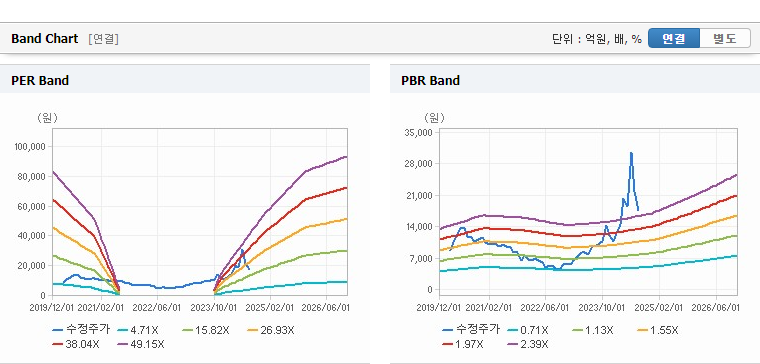Switch to the 연결 view button
The image size is (760, 364).
click(674, 38)
